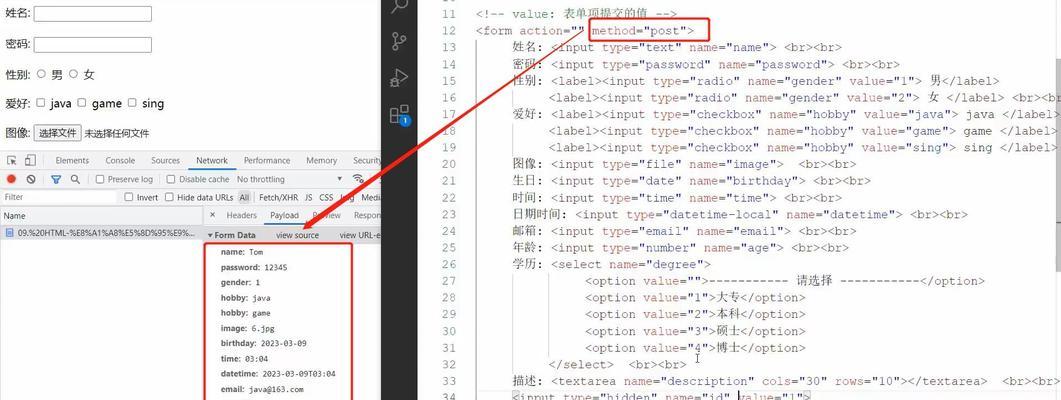Open the Performance tab
The width and height of the screenshot is (1061, 400).
point(267,160)
